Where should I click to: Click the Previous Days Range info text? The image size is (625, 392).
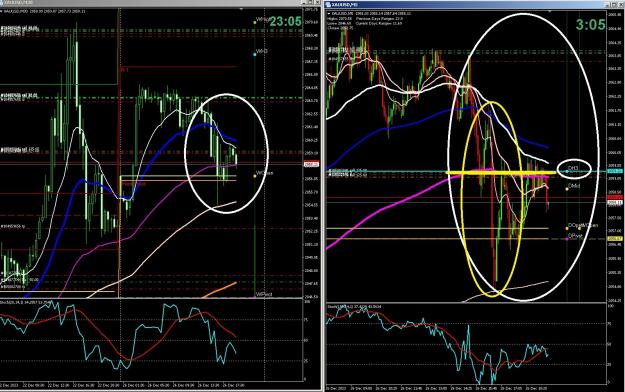click(x=379, y=18)
